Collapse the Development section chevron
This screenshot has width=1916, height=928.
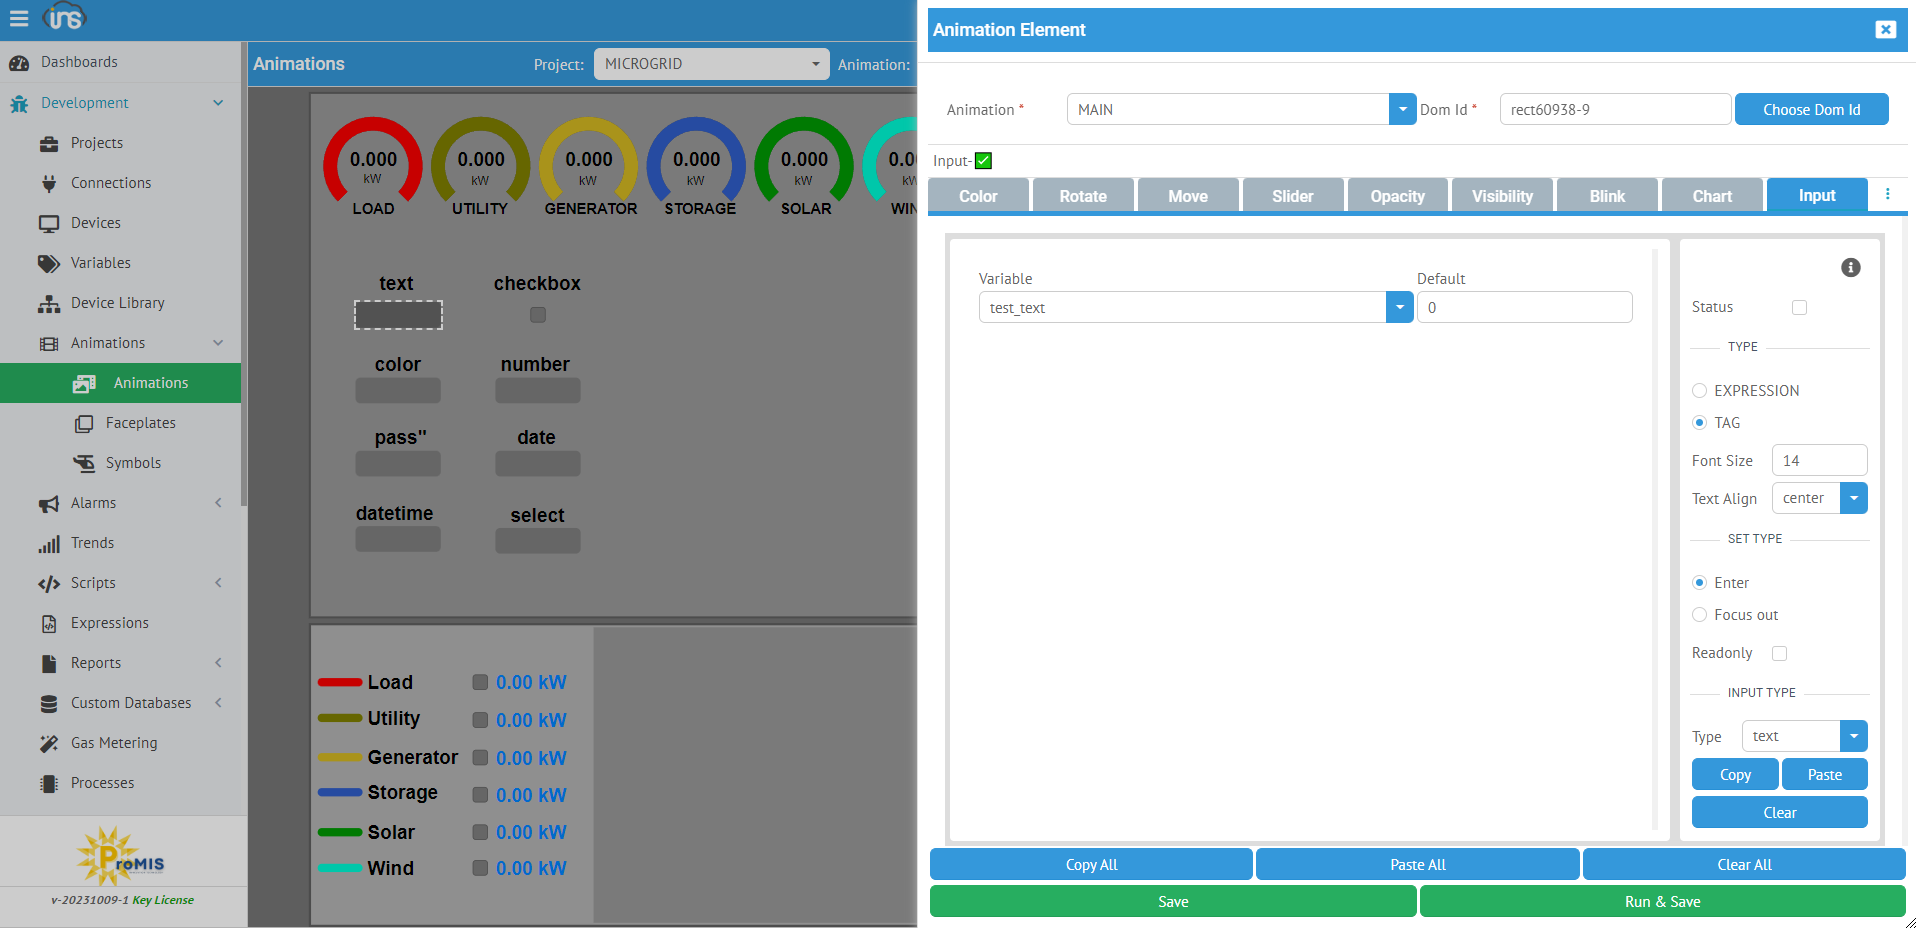(218, 103)
